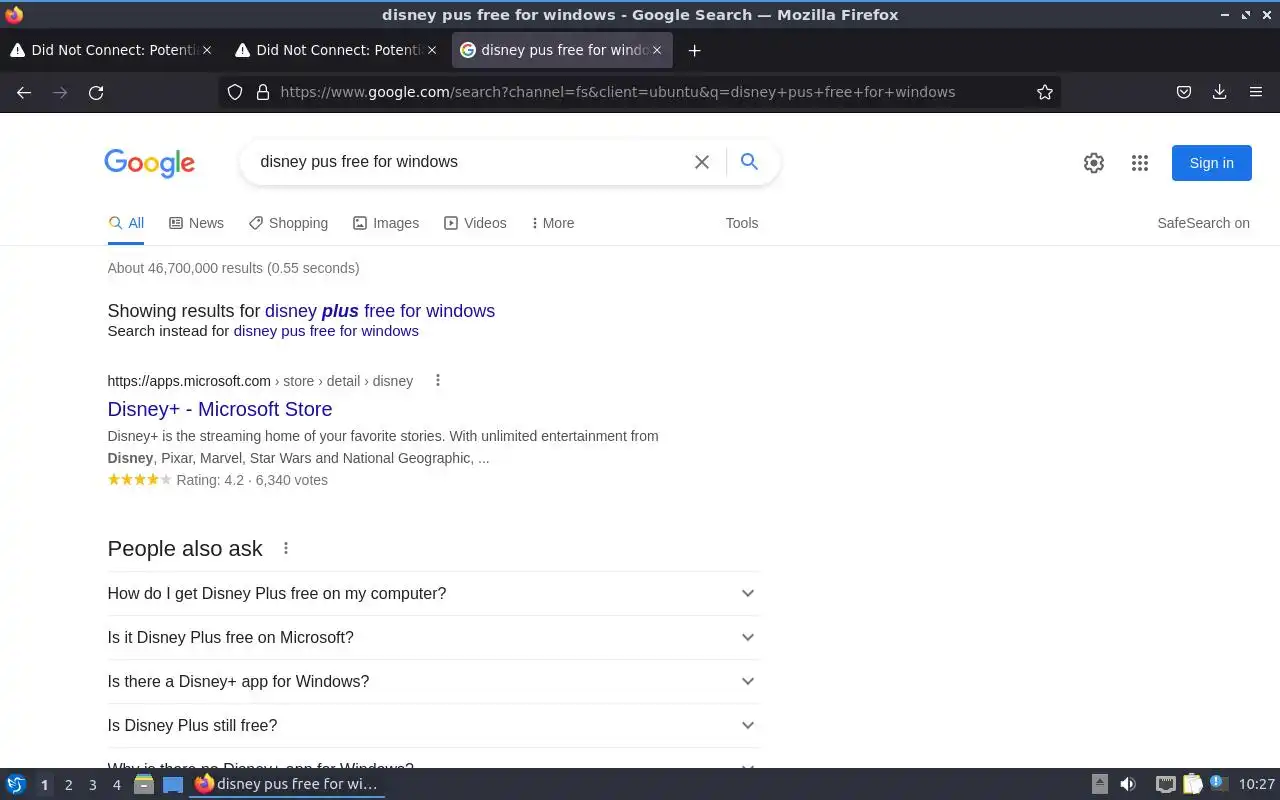Click the Sign in button
Image resolution: width=1280 pixels, height=800 pixels.
coord(1211,163)
